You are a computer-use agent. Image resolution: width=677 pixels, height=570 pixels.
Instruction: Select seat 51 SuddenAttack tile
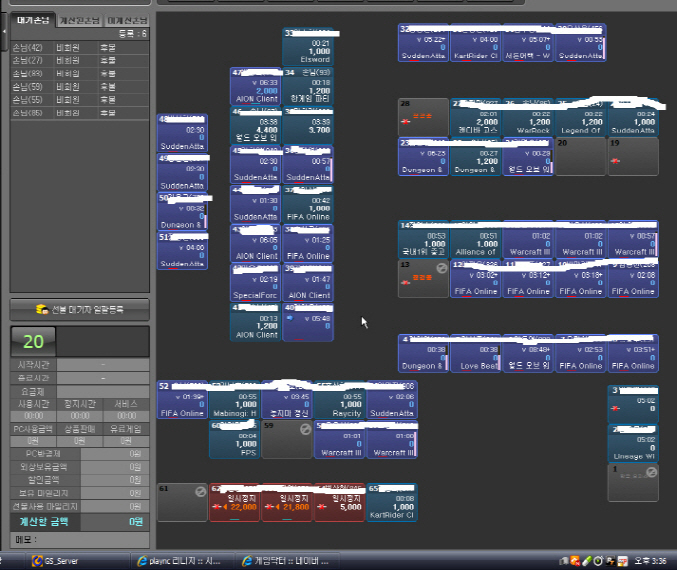[182, 251]
